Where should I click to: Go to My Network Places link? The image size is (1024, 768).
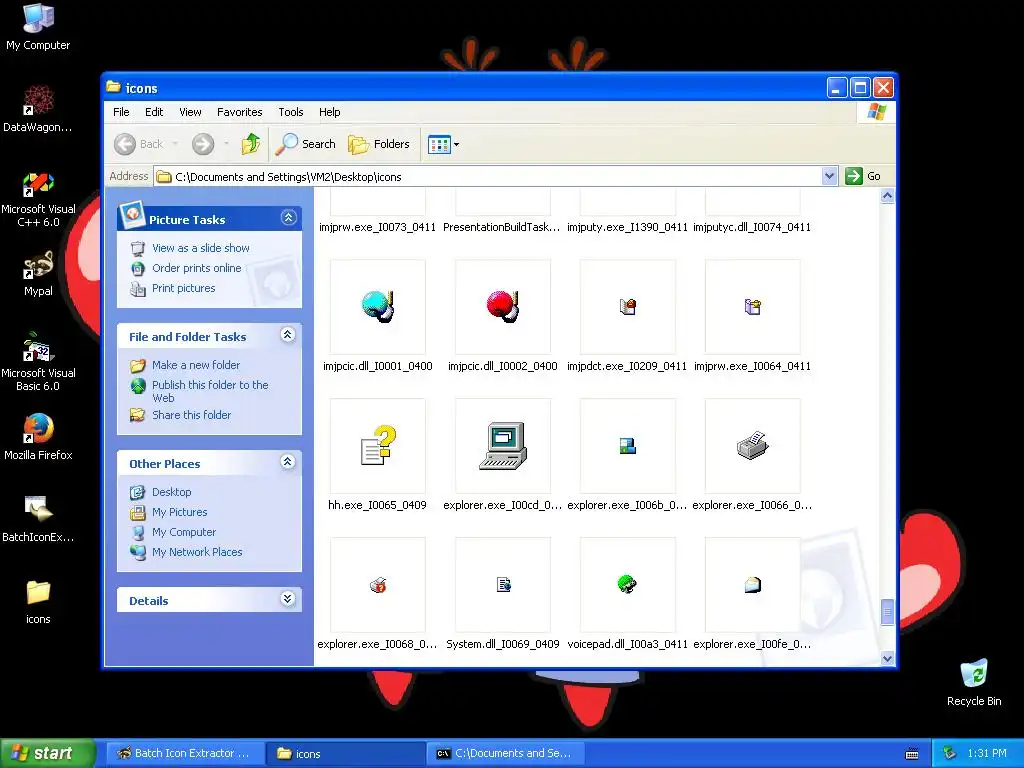197,552
